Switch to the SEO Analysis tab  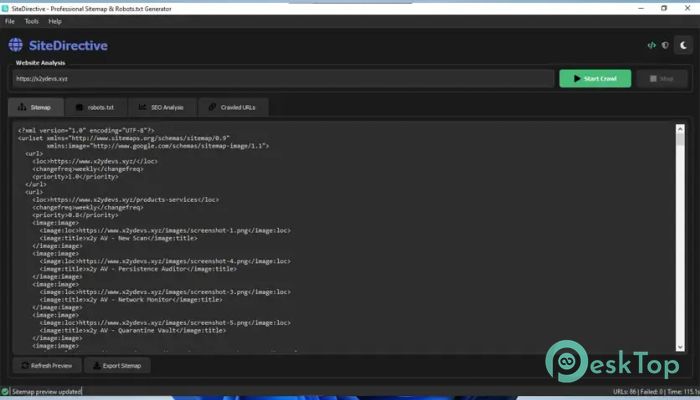(x=162, y=107)
